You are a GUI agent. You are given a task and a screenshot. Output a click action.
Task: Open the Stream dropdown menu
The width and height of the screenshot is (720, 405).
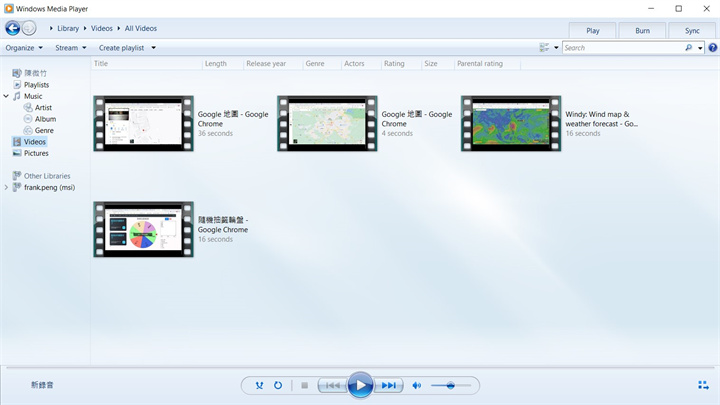(x=71, y=47)
